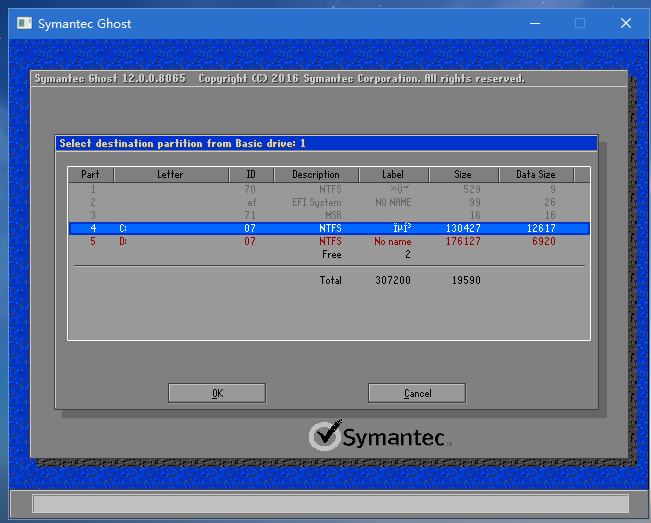Click the ID column header
The image size is (651, 523).
point(251,175)
